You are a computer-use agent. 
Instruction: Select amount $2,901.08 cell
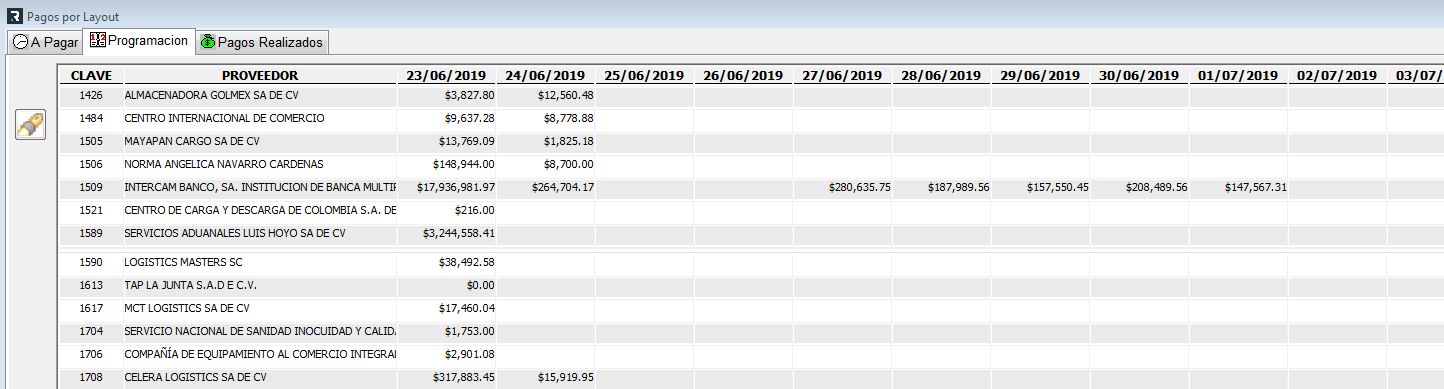tap(447, 354)
